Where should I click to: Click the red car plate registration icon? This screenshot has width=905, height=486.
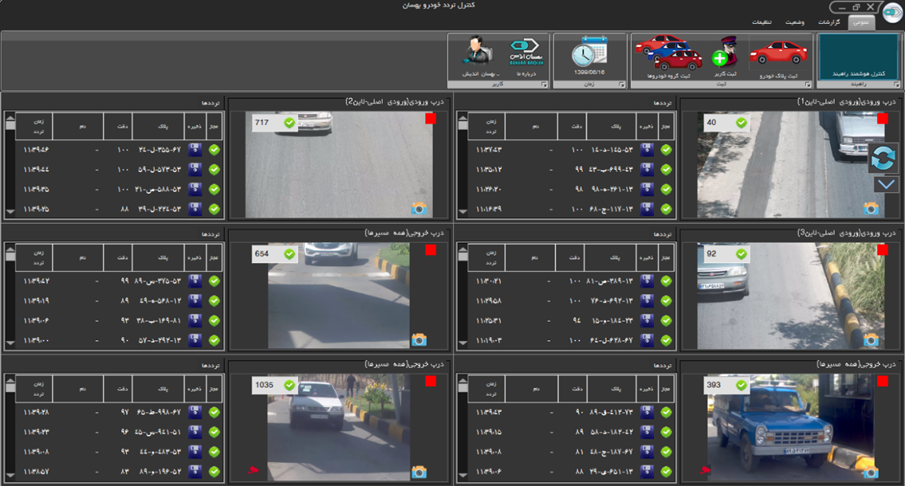[778, 53]
